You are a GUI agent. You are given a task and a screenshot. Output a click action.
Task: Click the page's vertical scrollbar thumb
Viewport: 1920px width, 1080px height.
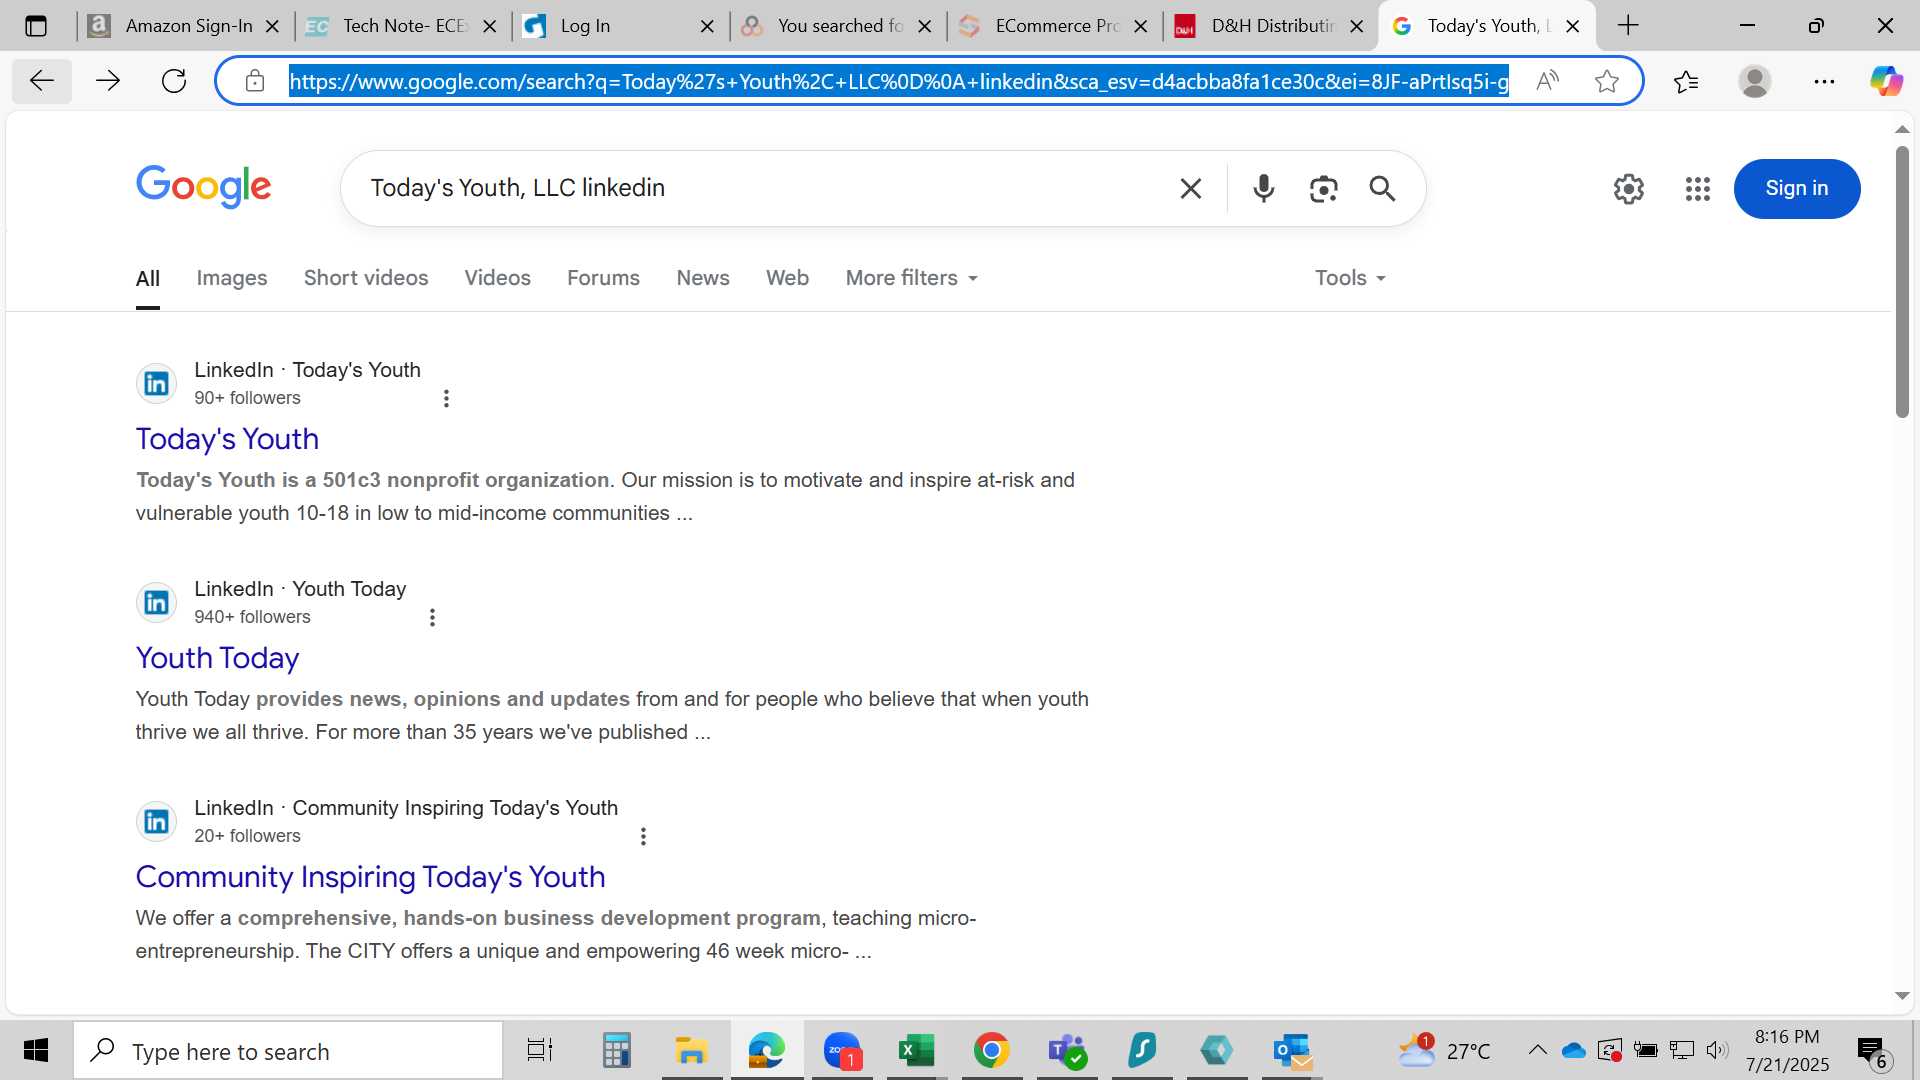[x=1902, y=282]
